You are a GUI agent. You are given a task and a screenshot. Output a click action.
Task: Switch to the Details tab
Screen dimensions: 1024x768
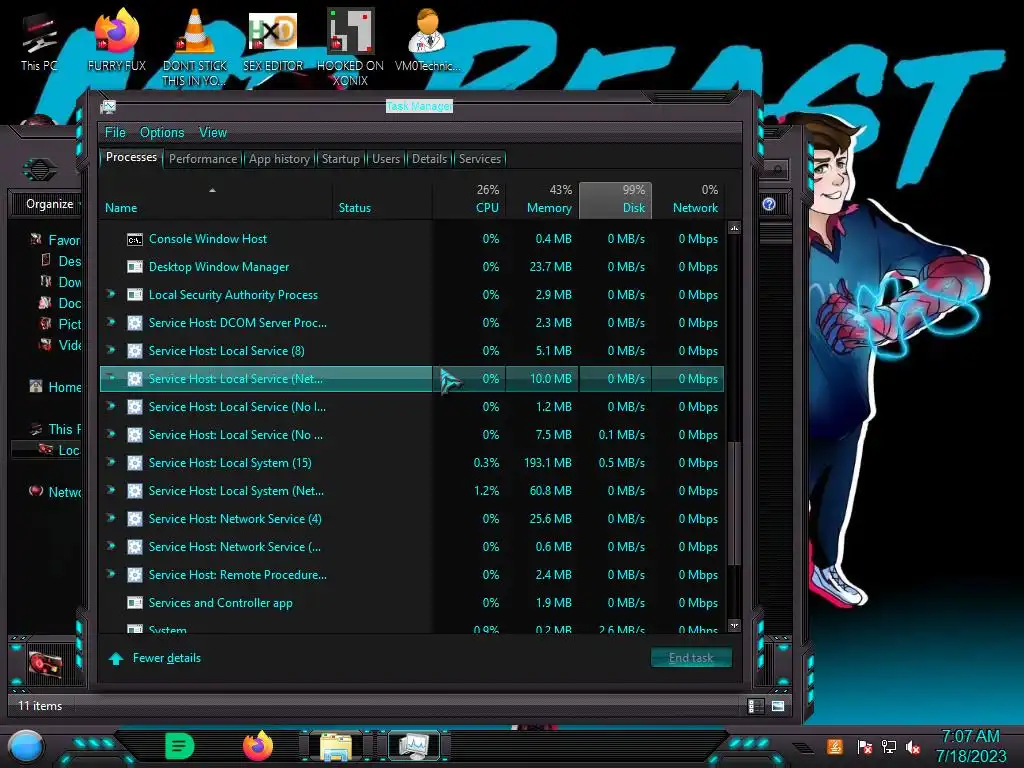429,159
